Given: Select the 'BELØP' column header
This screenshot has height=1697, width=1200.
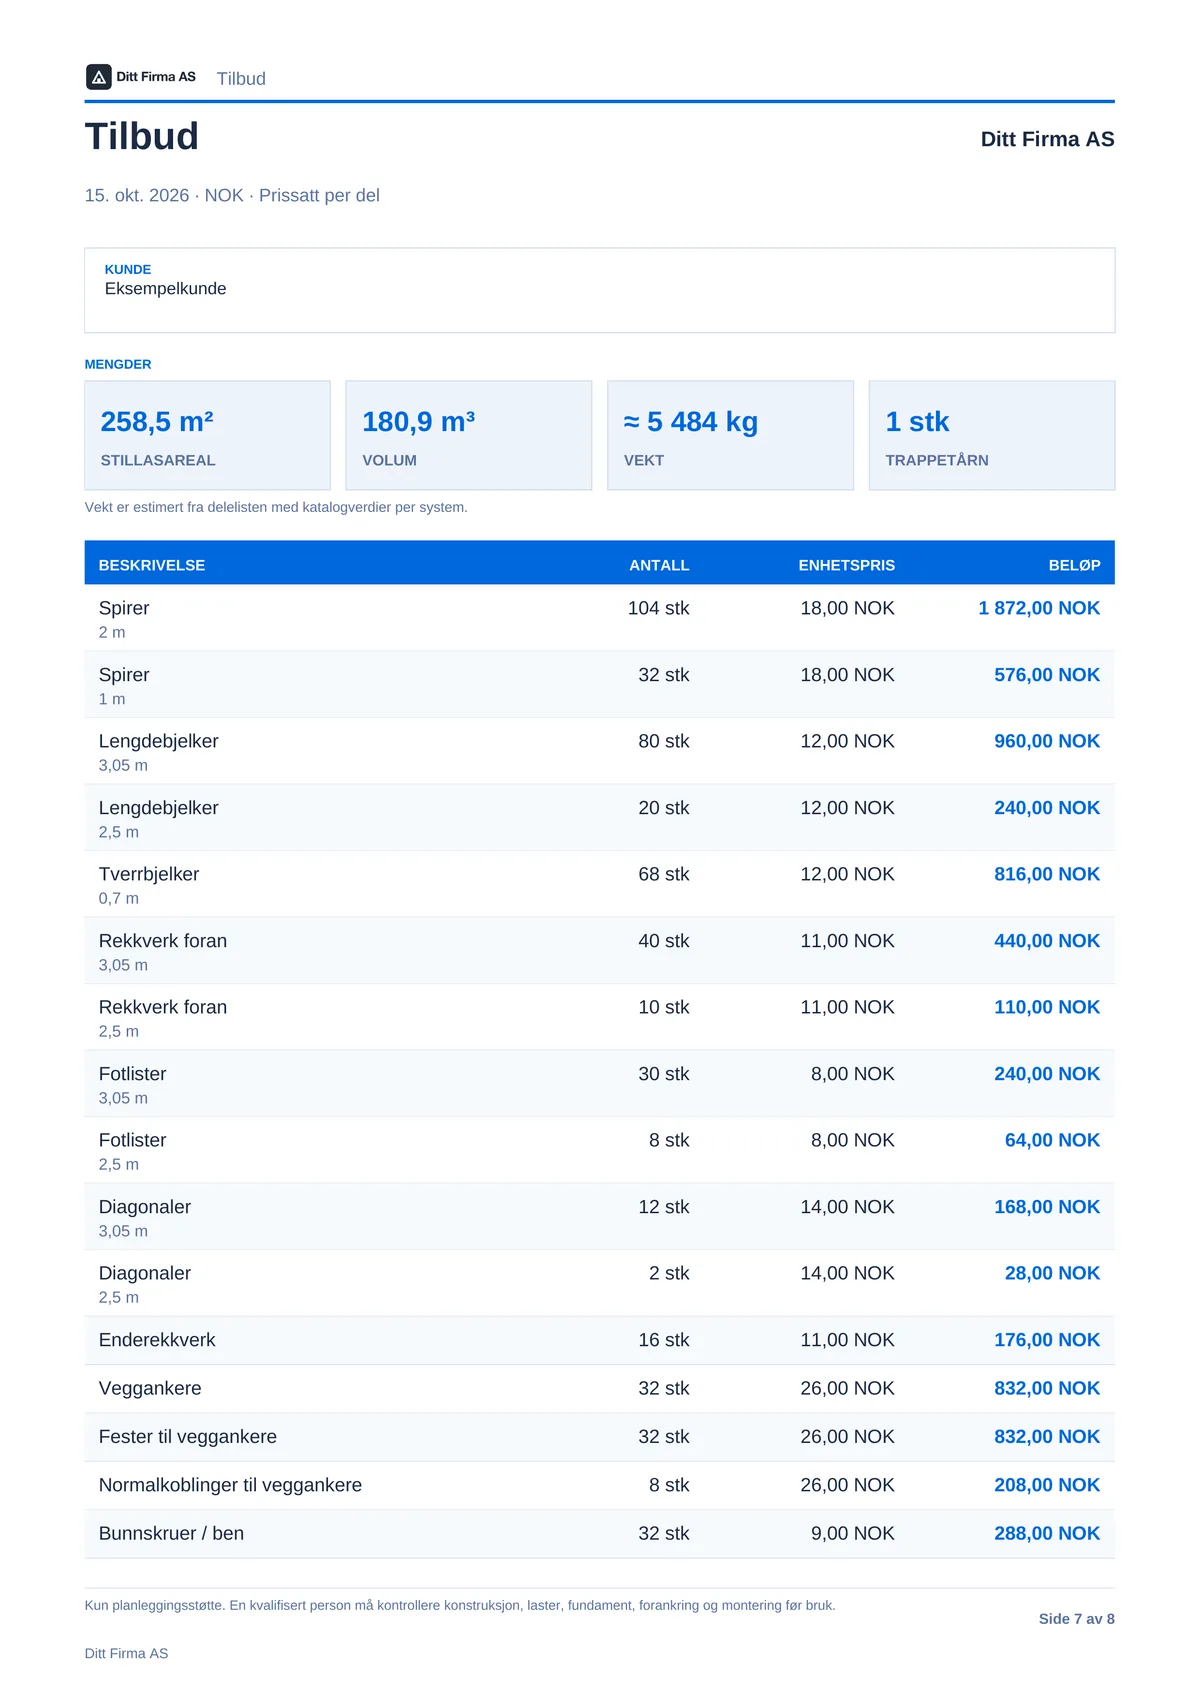Looking at the screenshot, I should [x=1074, y=565].
